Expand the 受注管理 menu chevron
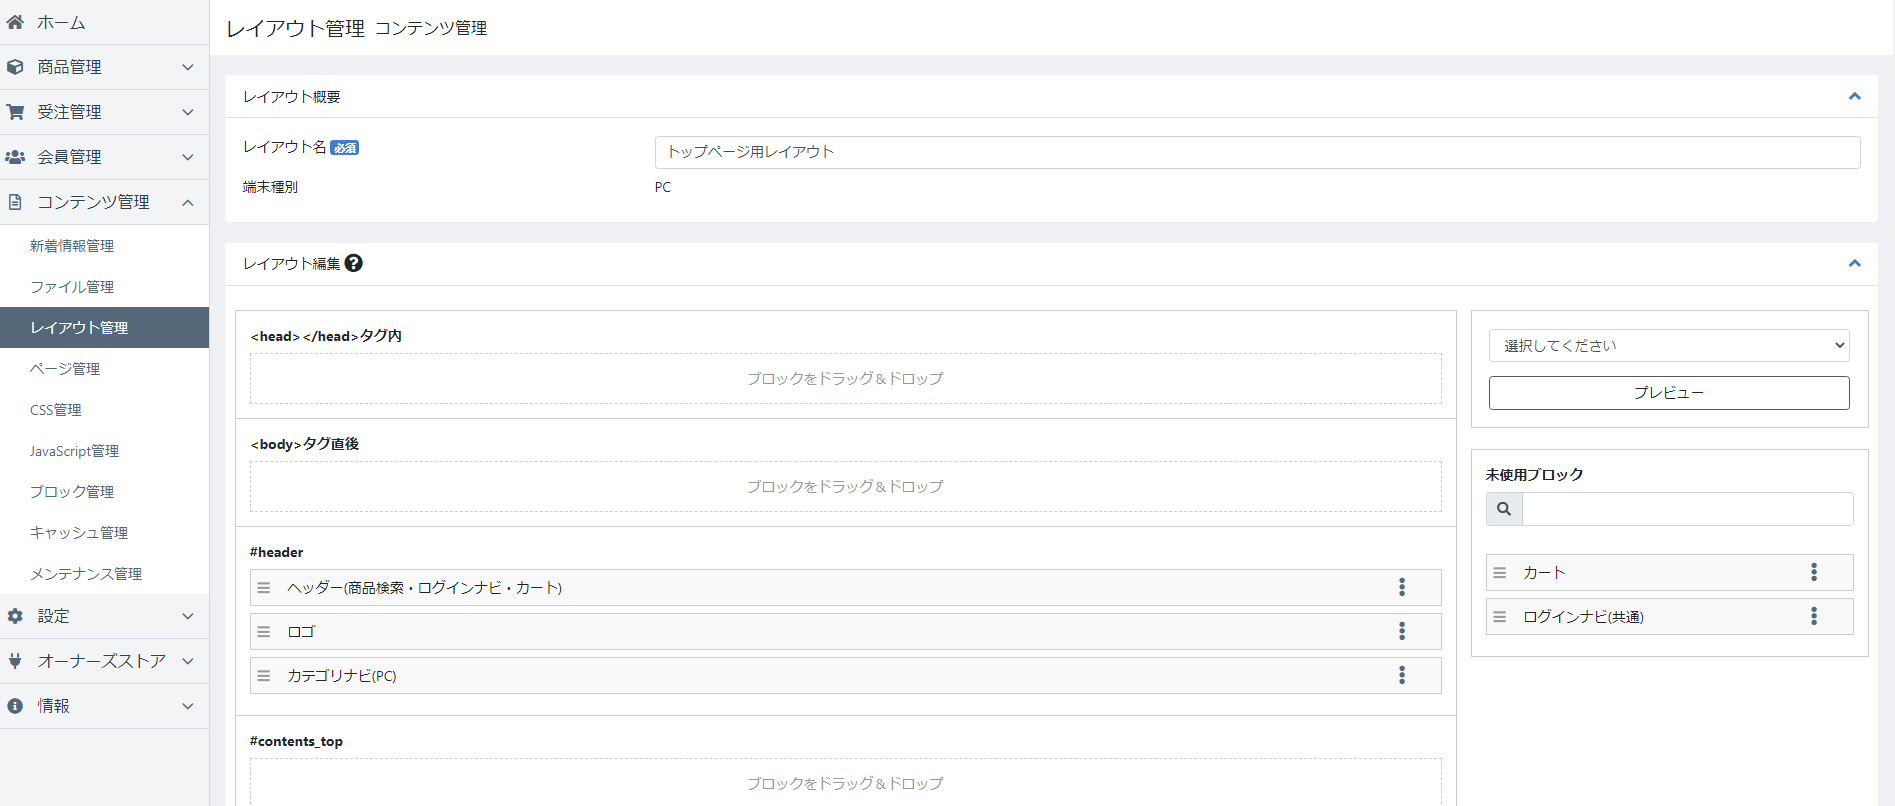 click(188, 112)
